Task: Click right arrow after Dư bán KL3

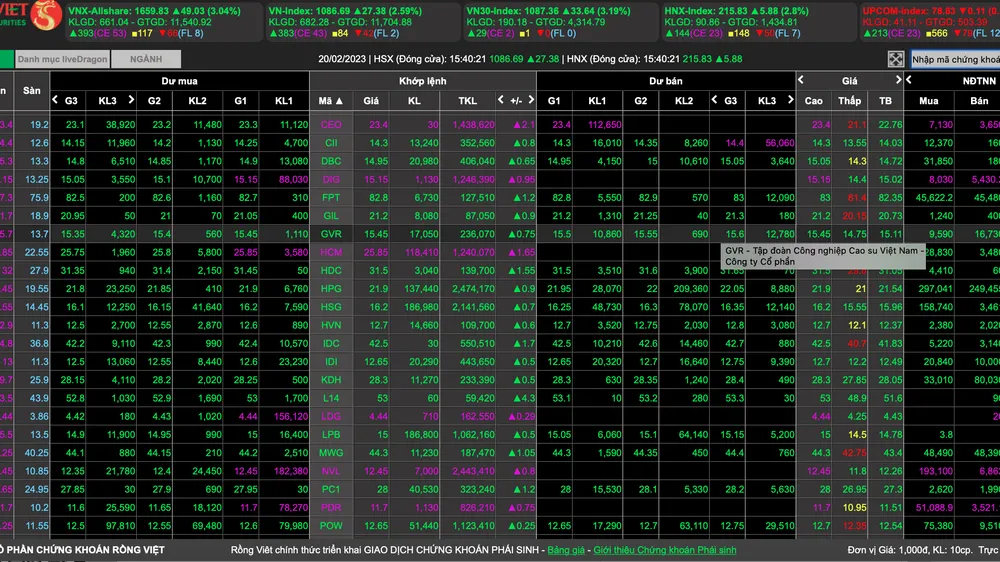Action: [x=790, y=100]
